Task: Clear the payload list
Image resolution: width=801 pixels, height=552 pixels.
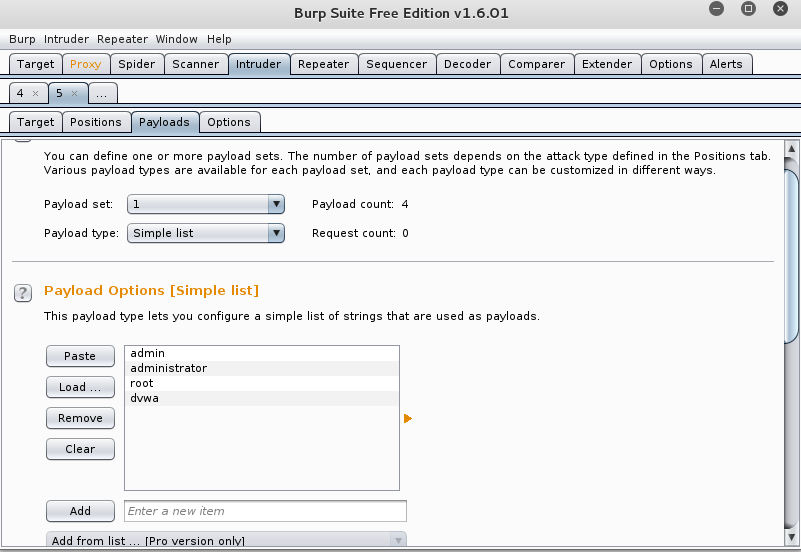Action: [x=80, y=449]
